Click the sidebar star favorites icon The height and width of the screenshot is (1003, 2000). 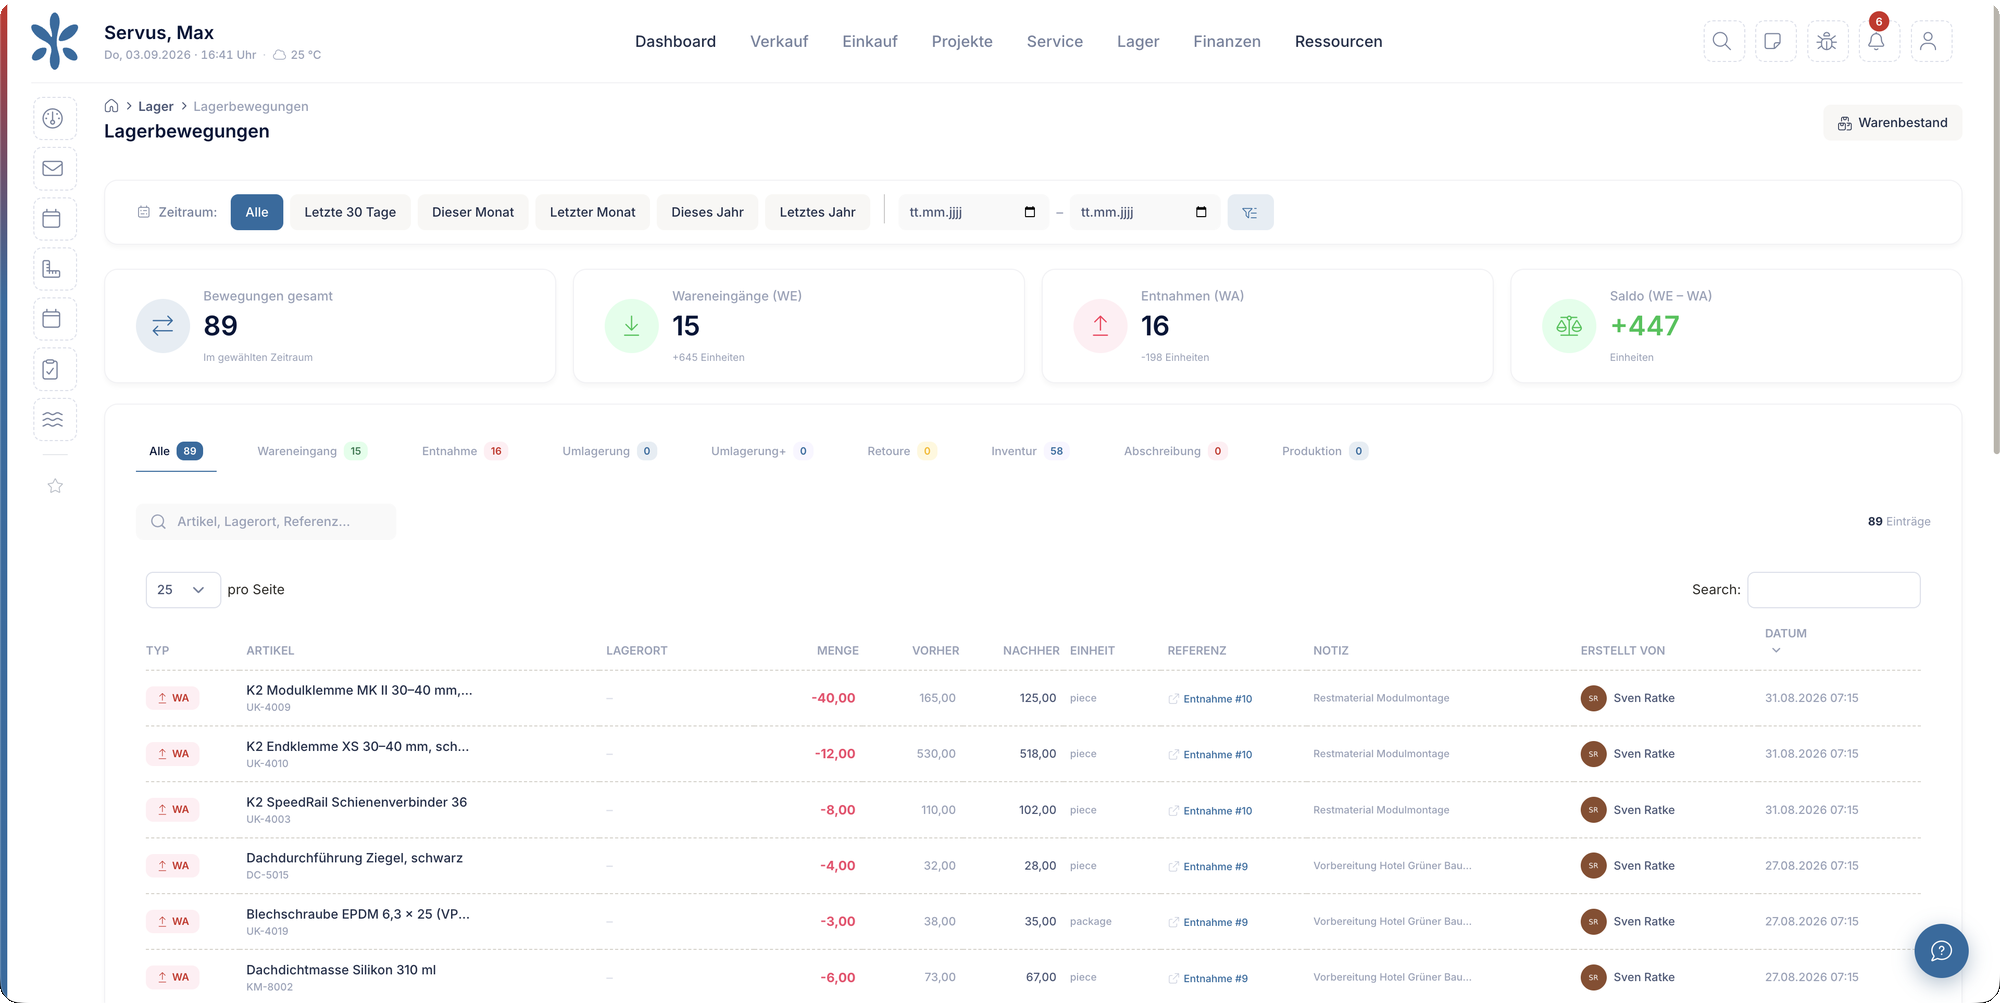55,486
